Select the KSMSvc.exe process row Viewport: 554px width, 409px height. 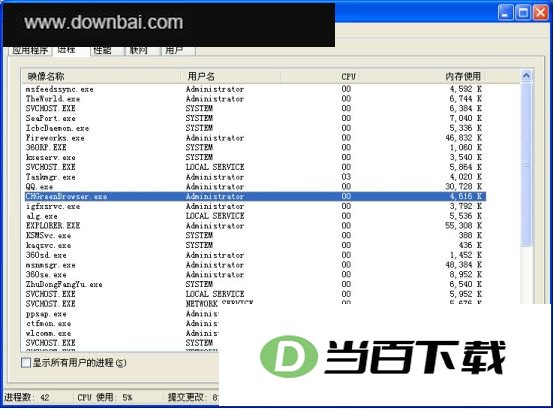click(x=255, y=236)
